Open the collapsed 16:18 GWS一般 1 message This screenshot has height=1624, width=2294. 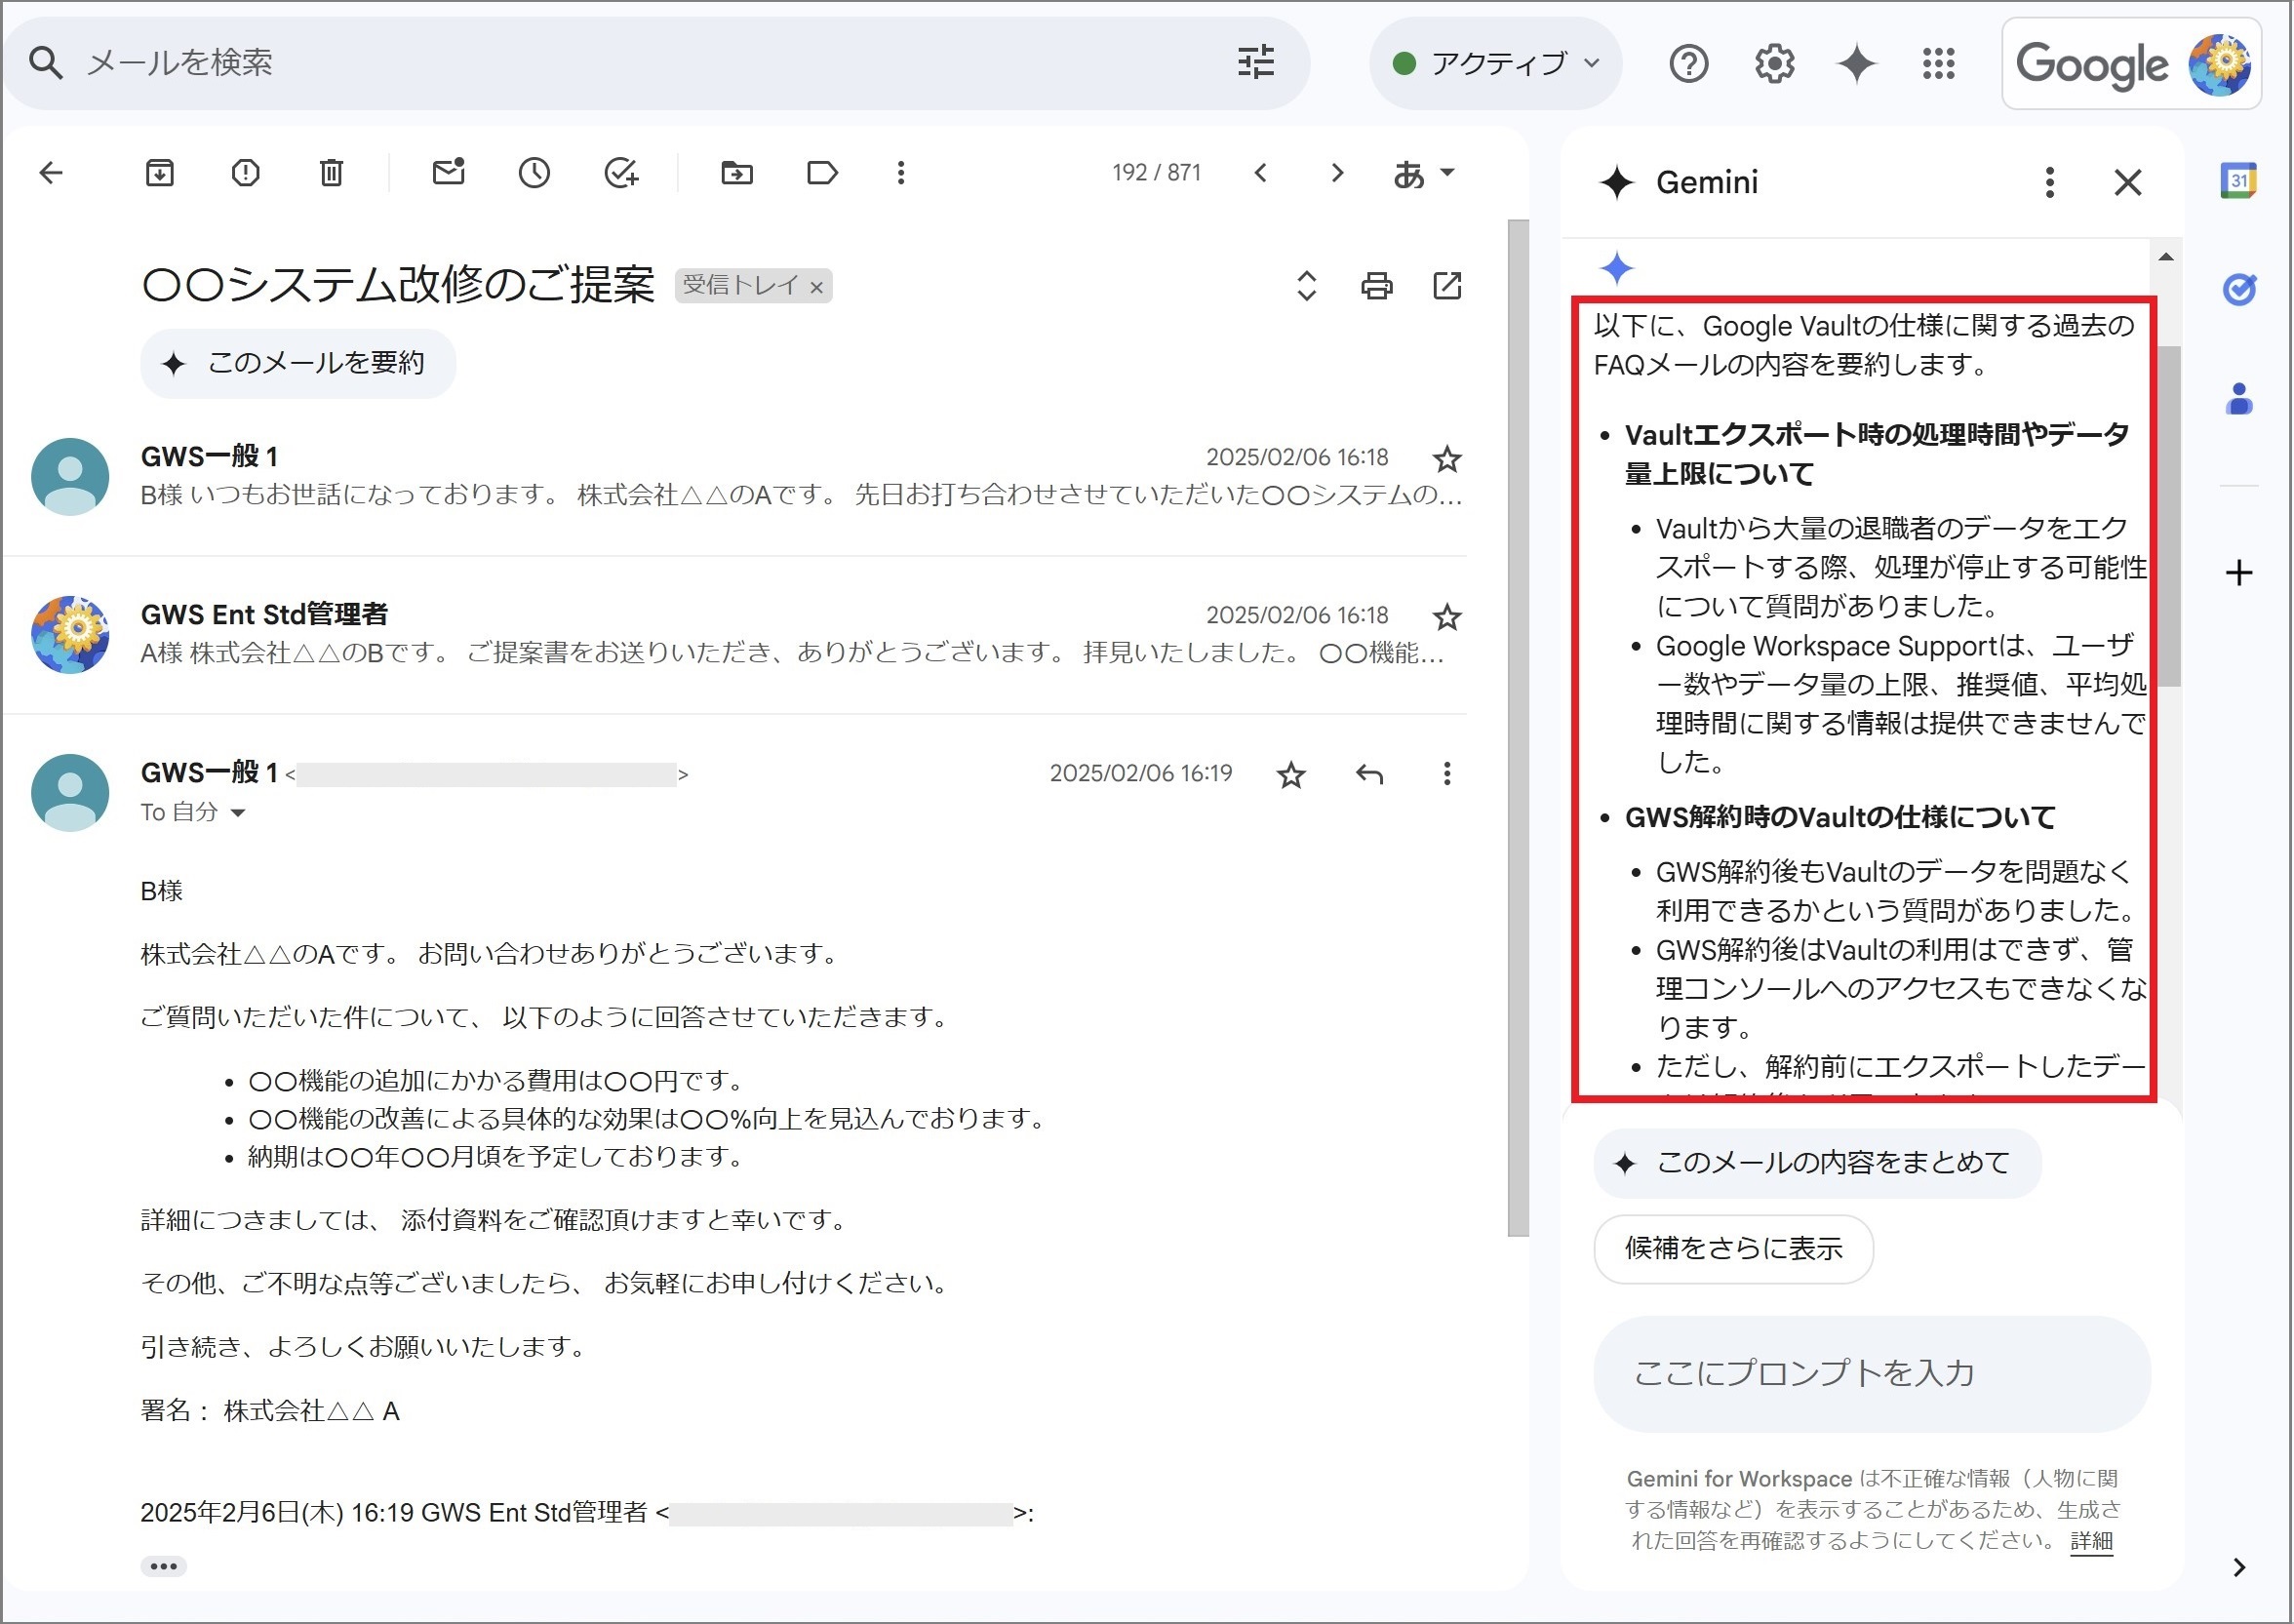[x=735, y=476]
